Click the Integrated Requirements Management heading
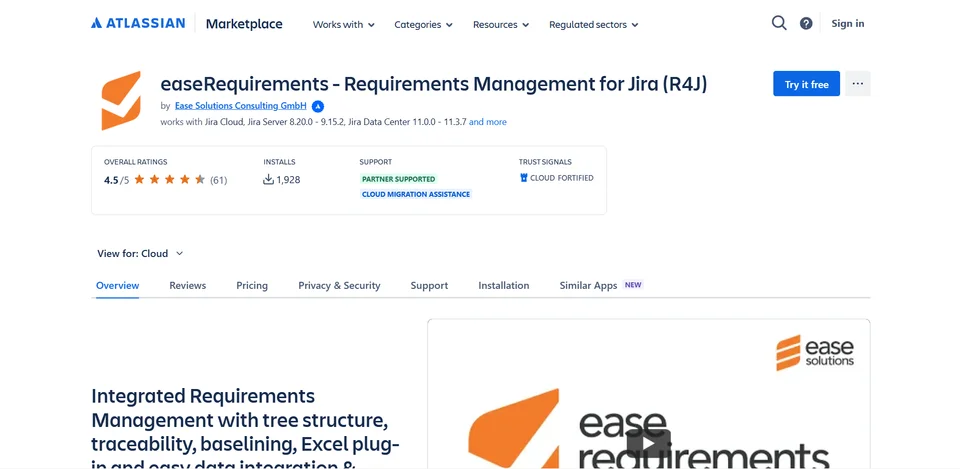 pos(245,429)
